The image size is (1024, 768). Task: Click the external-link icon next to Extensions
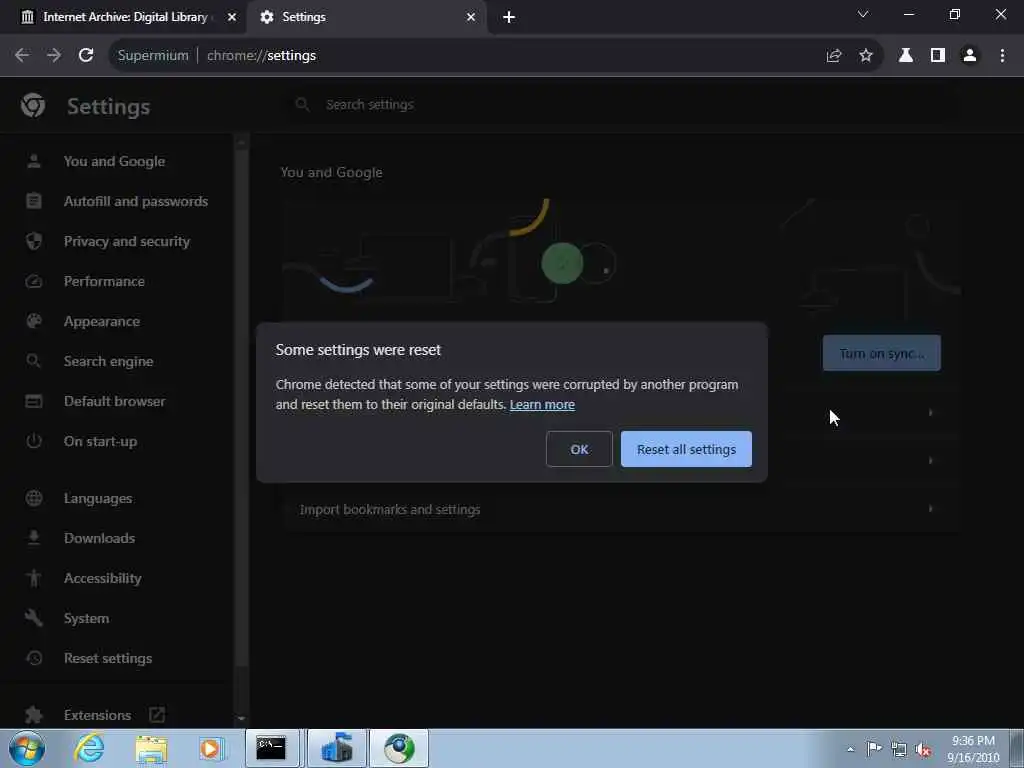pyautogui.click(x=157, y=715)
